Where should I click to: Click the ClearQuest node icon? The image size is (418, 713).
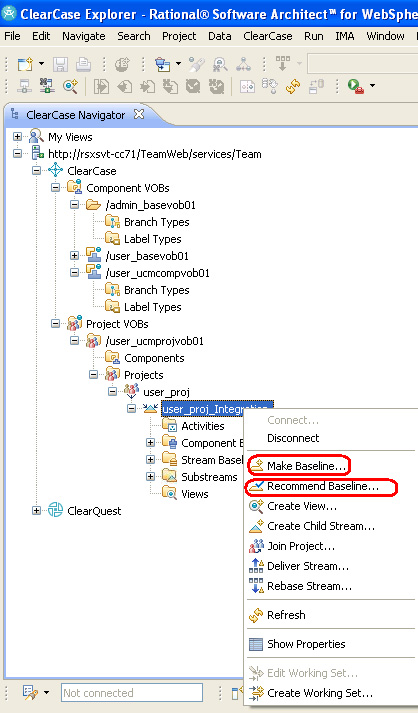tap(55, 510)
